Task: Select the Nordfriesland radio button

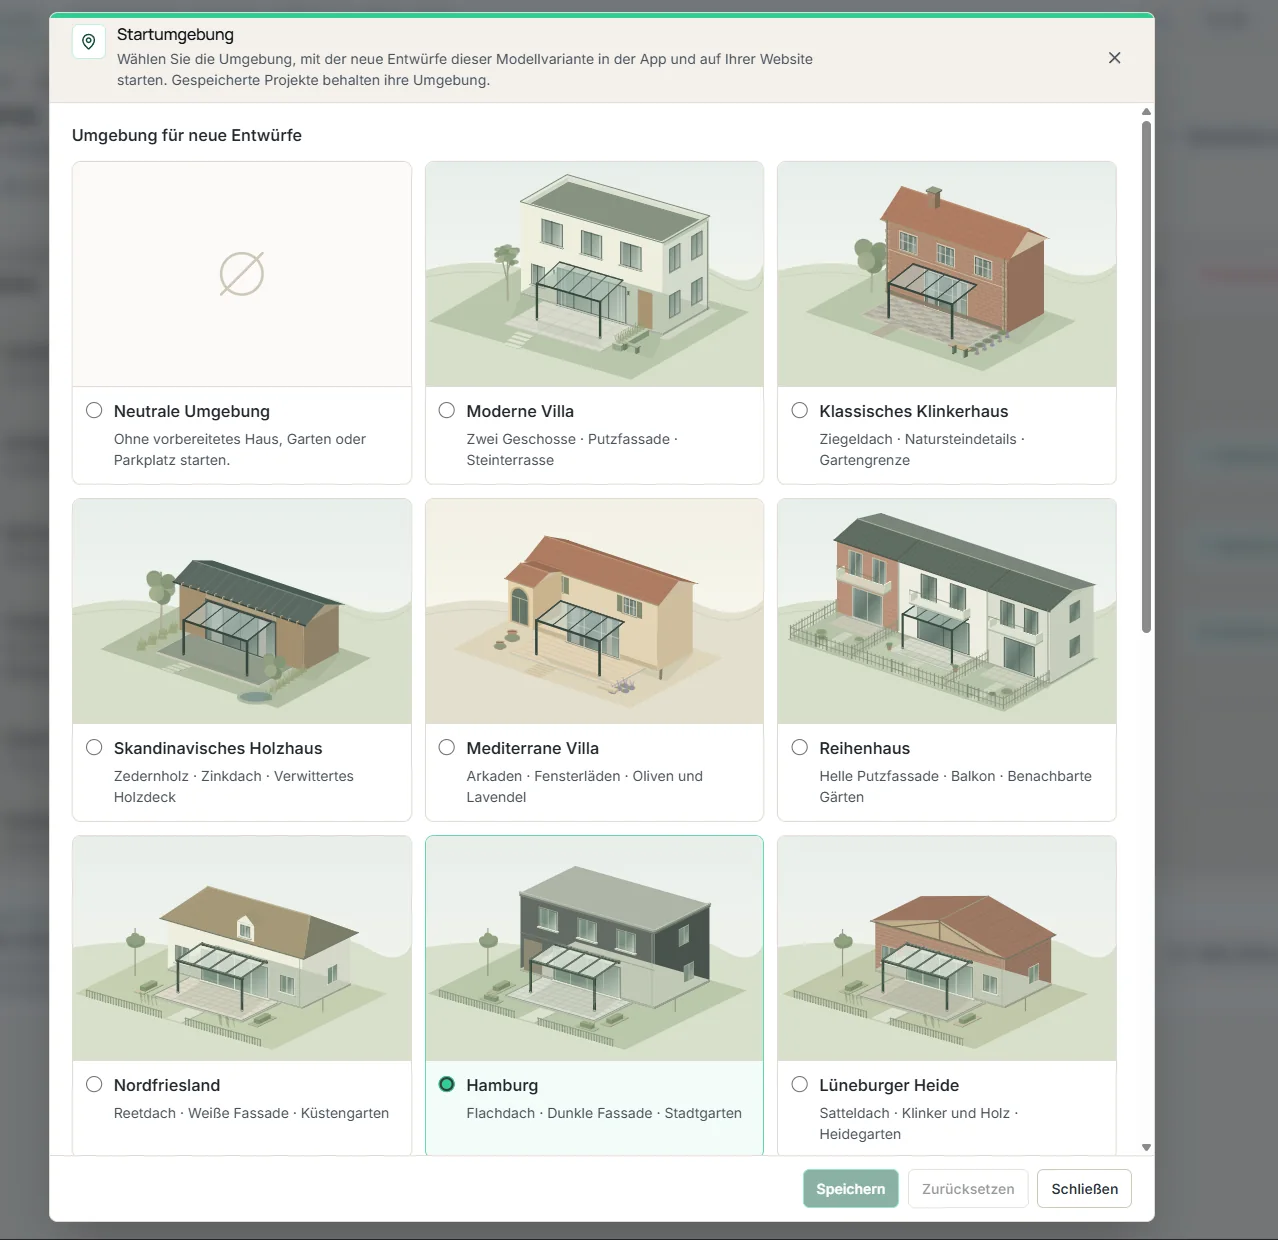Action: coord(94,1084)
